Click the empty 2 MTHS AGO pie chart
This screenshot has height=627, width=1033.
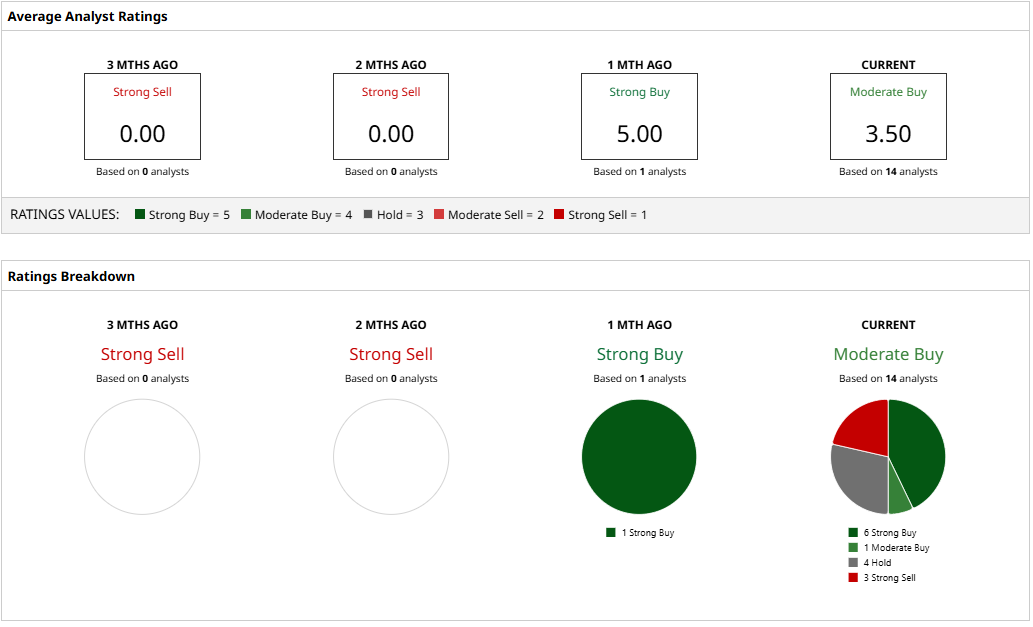(391, 456)
